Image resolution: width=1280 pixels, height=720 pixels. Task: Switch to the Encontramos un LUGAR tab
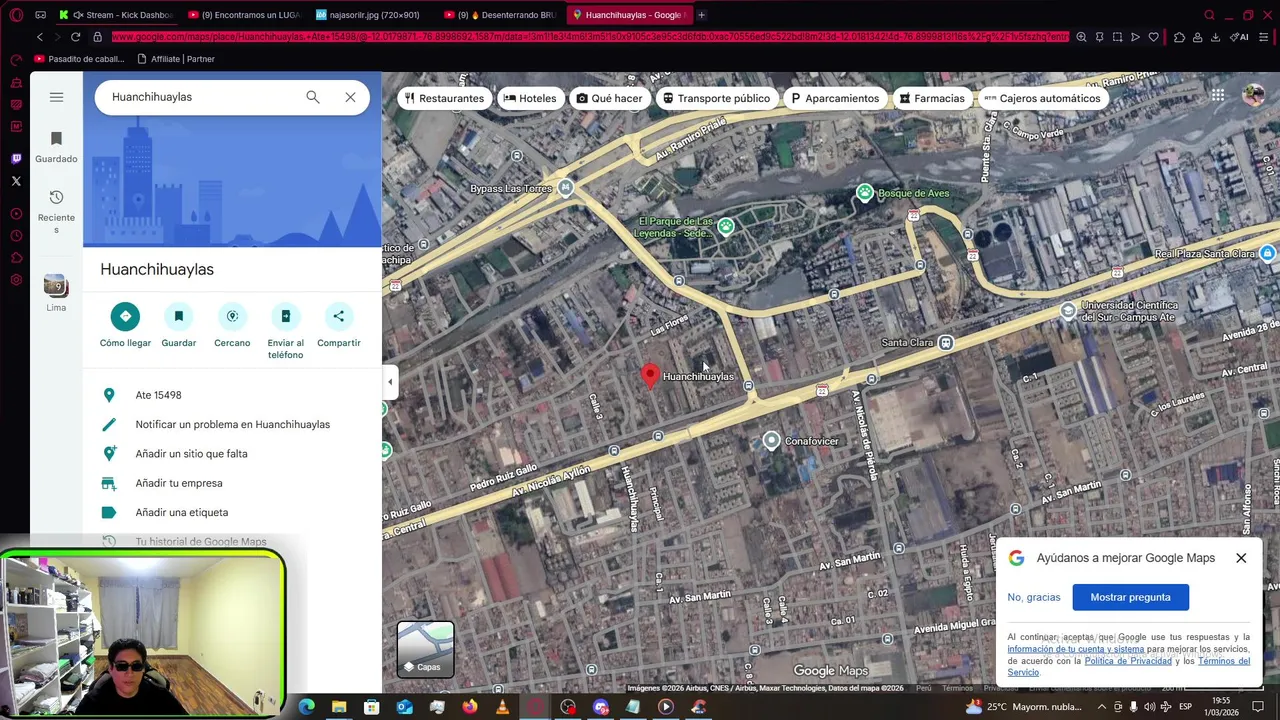(x=245, y=15)
